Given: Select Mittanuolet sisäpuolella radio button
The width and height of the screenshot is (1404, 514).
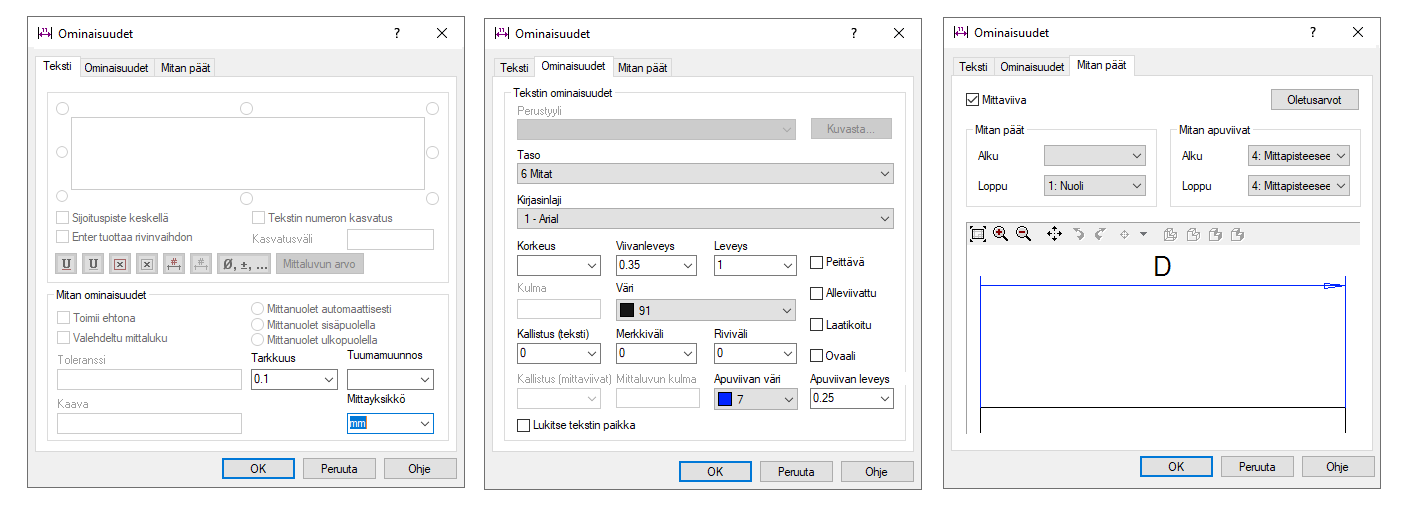Looking at the screenshot, I should [258, 325].
